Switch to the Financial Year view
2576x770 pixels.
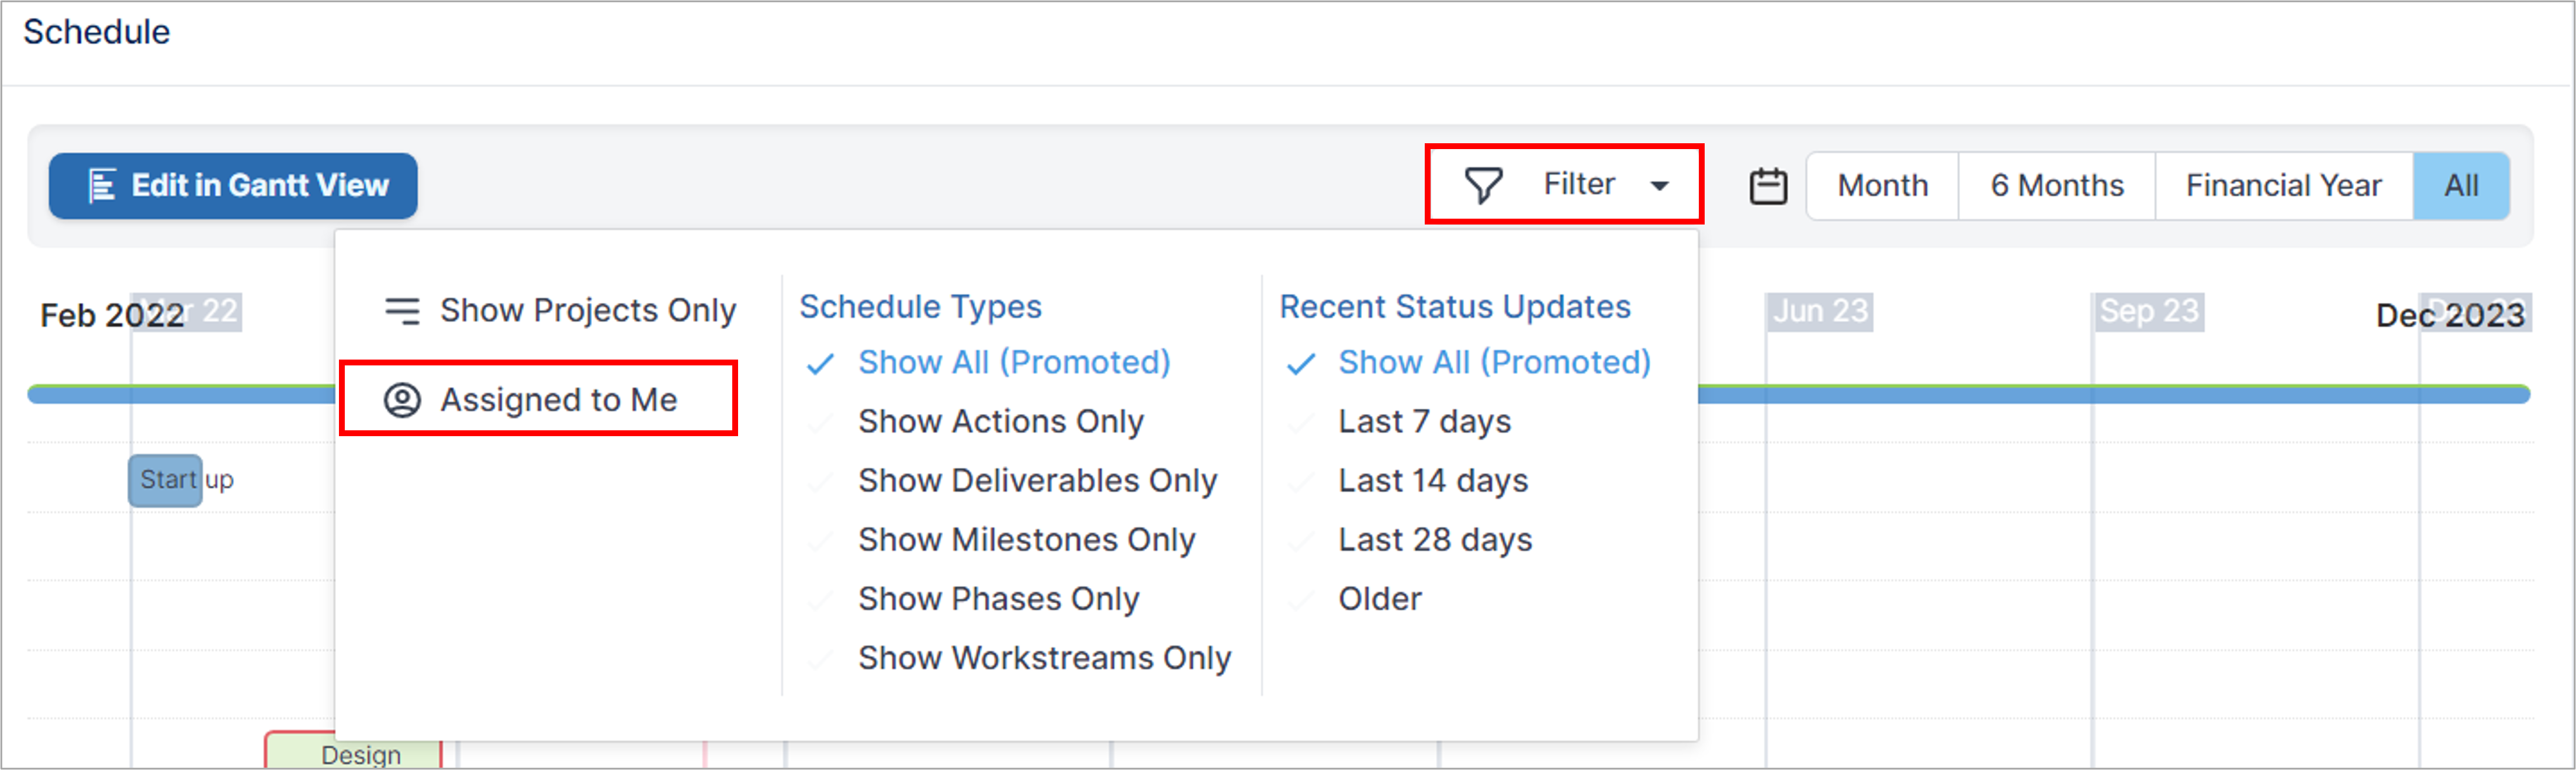tap(2283, 186)
